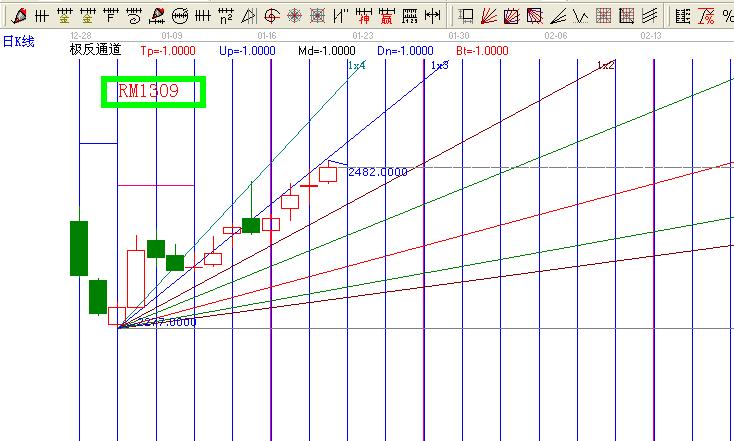Click the n² square calculation icon
The width and height of the screenshot is (734, 441).
pos(226,15)
